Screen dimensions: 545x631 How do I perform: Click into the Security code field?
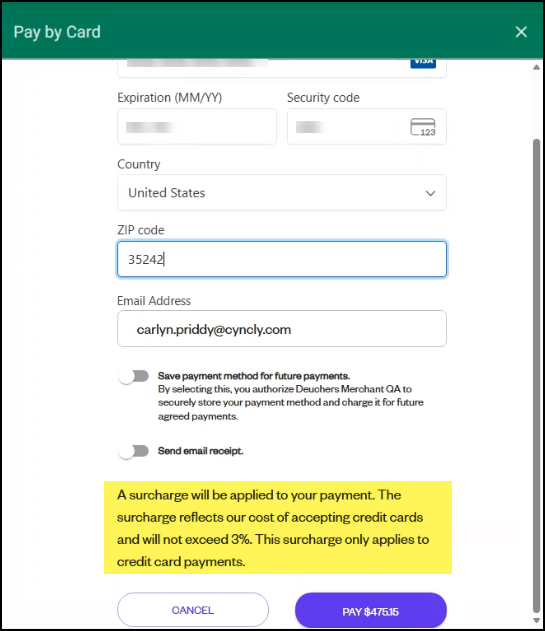coord(367,127)
